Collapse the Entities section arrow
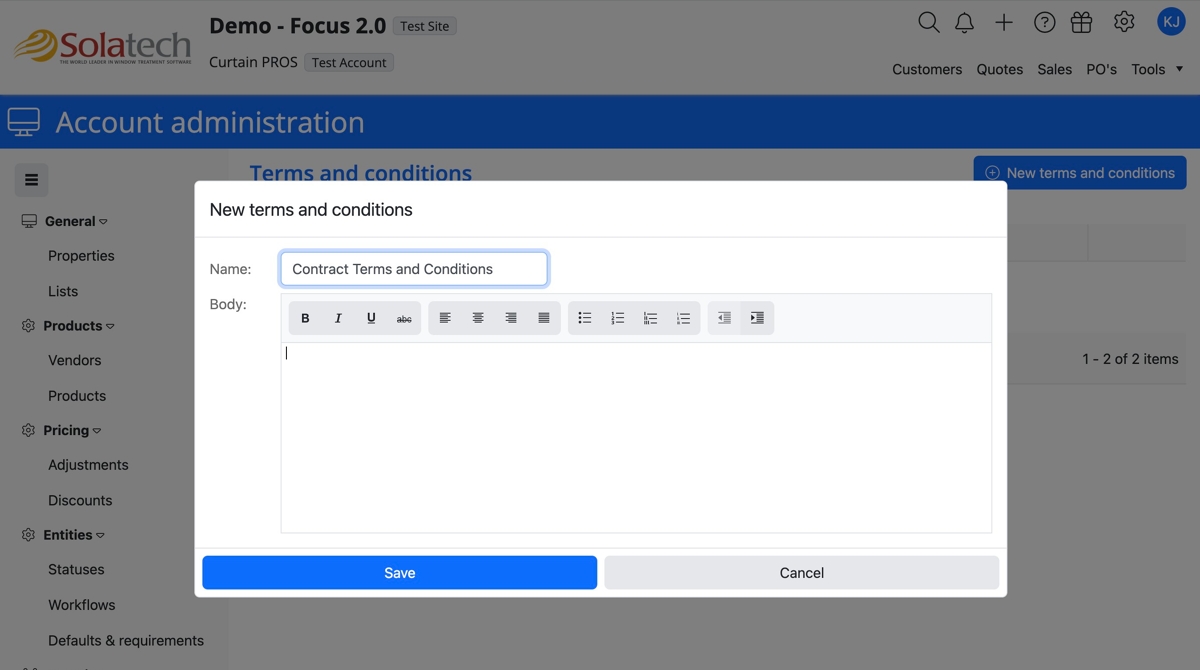This screenshot has width=1200, height=670. 100,536
